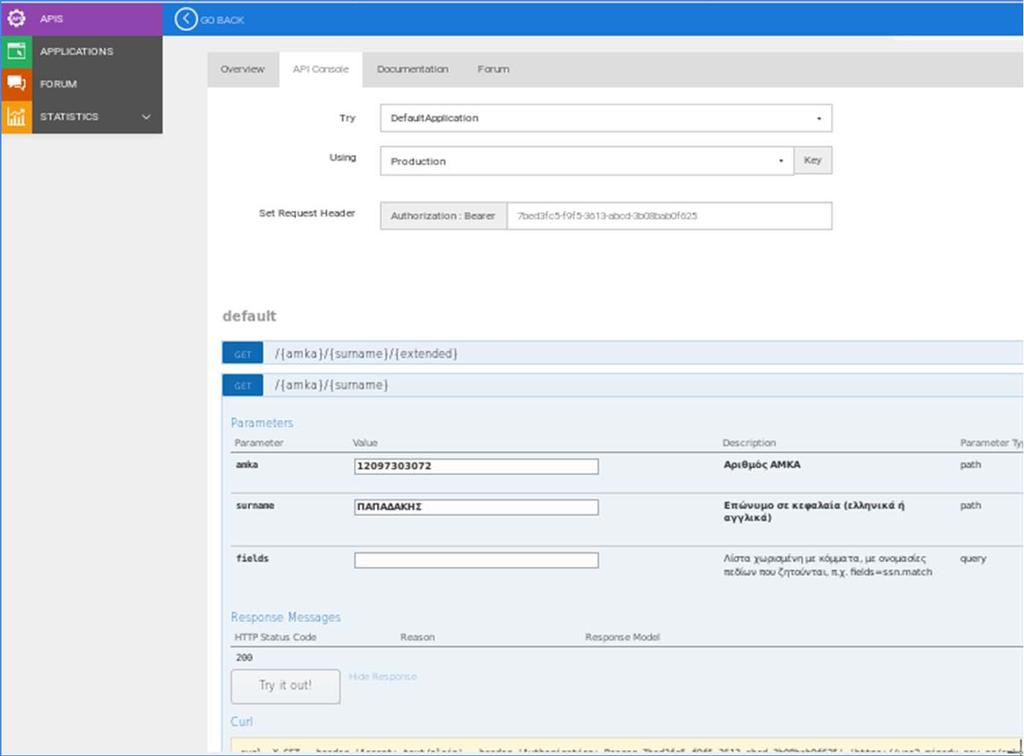Expand the Statistics sidebar chevron
This screenshot has height=756, width=1024.
[x=146, y=117]
